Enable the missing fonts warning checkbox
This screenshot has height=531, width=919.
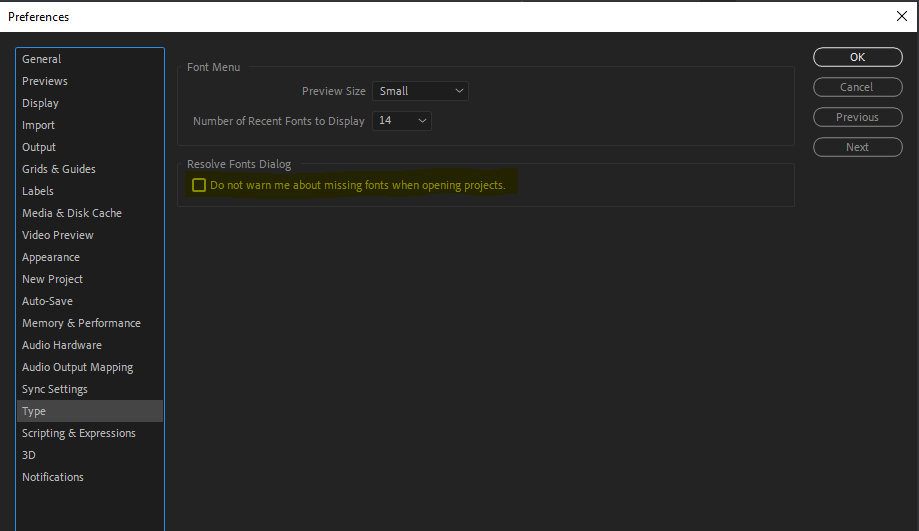click(x=199, y=185)
